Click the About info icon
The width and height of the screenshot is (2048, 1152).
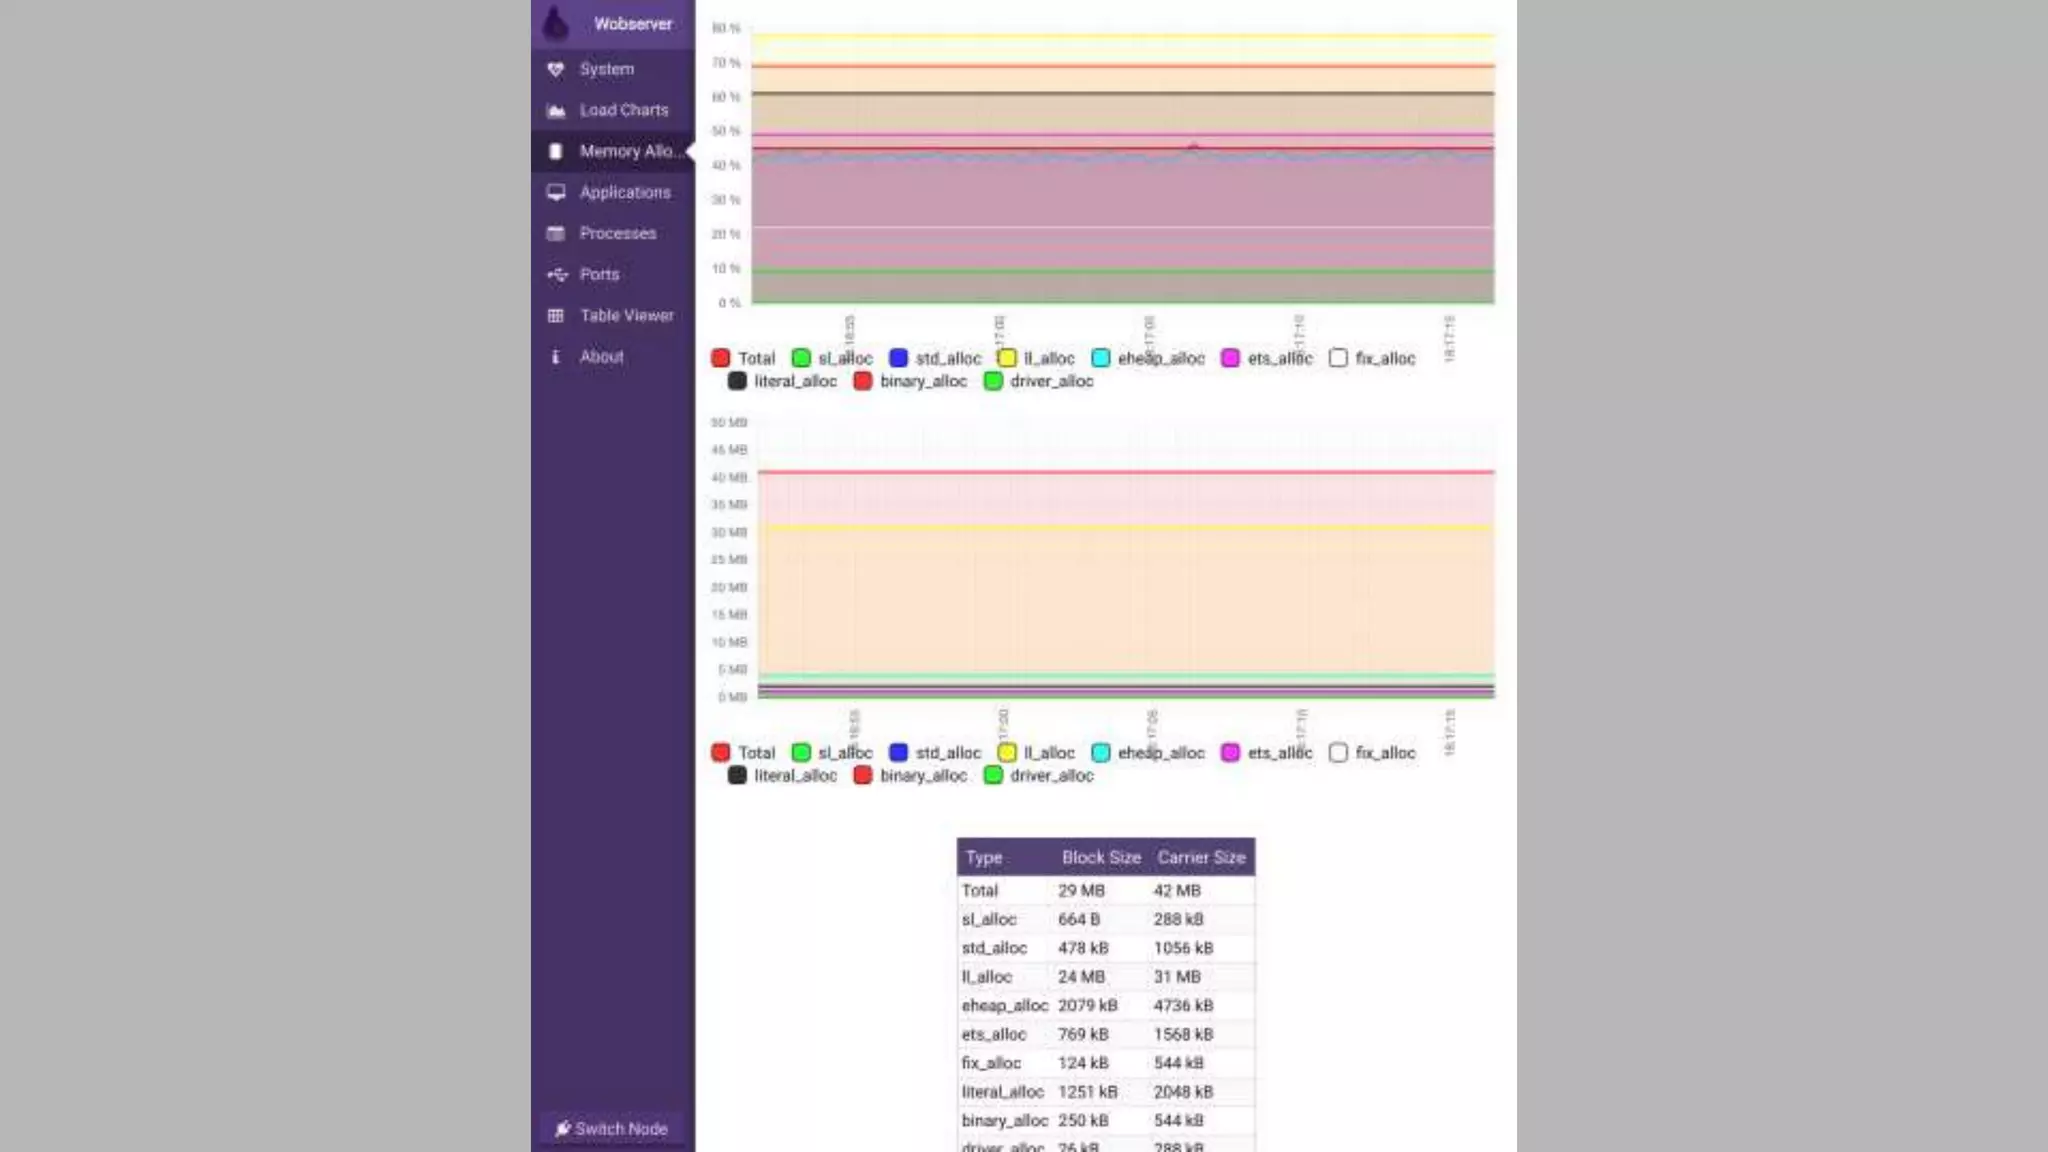(x=556, y=356)
